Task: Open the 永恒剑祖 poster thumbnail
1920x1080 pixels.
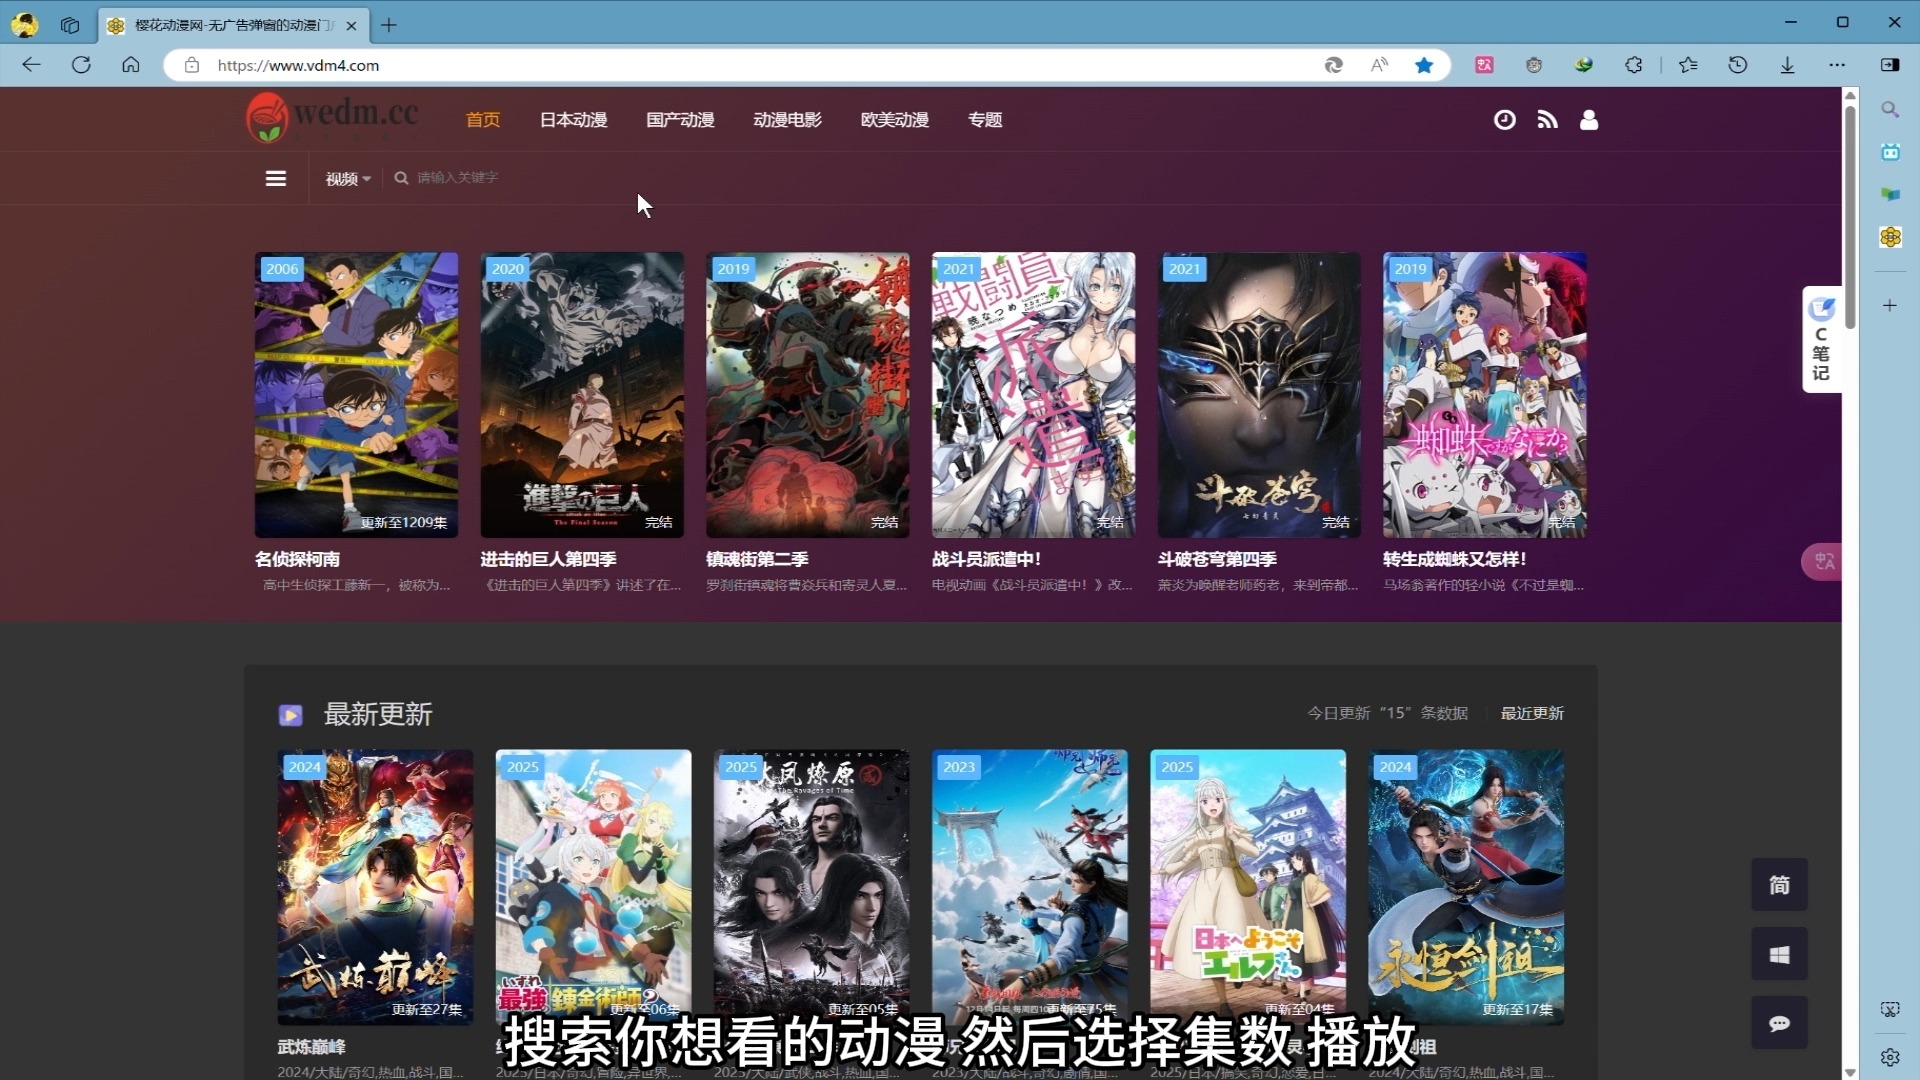Action: (1466, 887)
